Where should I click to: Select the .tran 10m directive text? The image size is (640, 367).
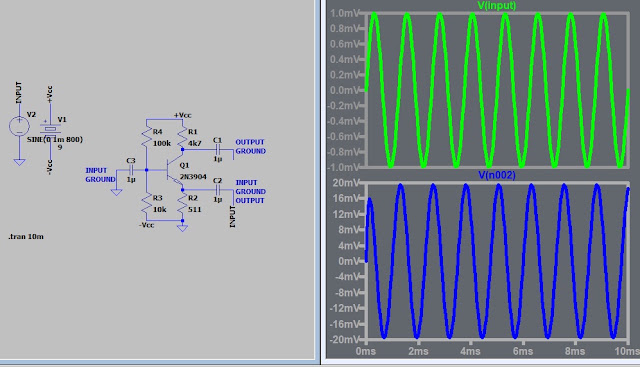coord(26,237)
